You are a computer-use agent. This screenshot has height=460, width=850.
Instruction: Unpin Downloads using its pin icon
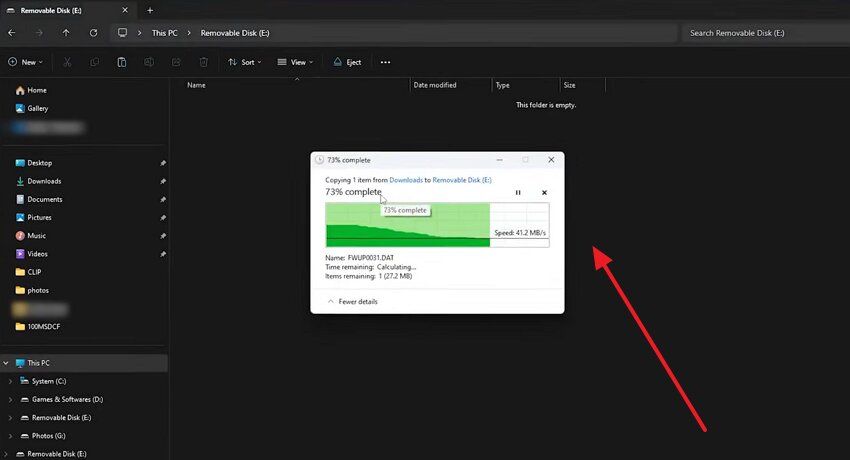(163, 182)
